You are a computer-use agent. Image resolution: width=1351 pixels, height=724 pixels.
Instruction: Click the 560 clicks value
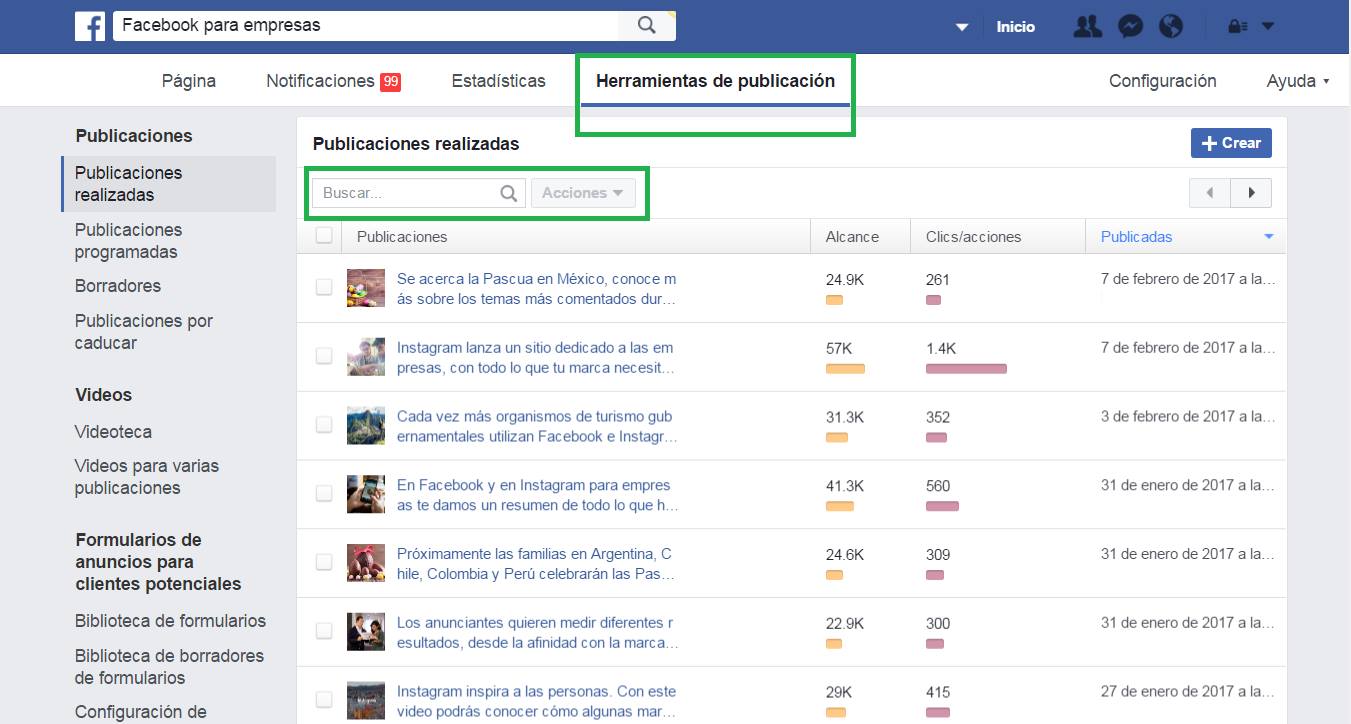click(938, 486)
